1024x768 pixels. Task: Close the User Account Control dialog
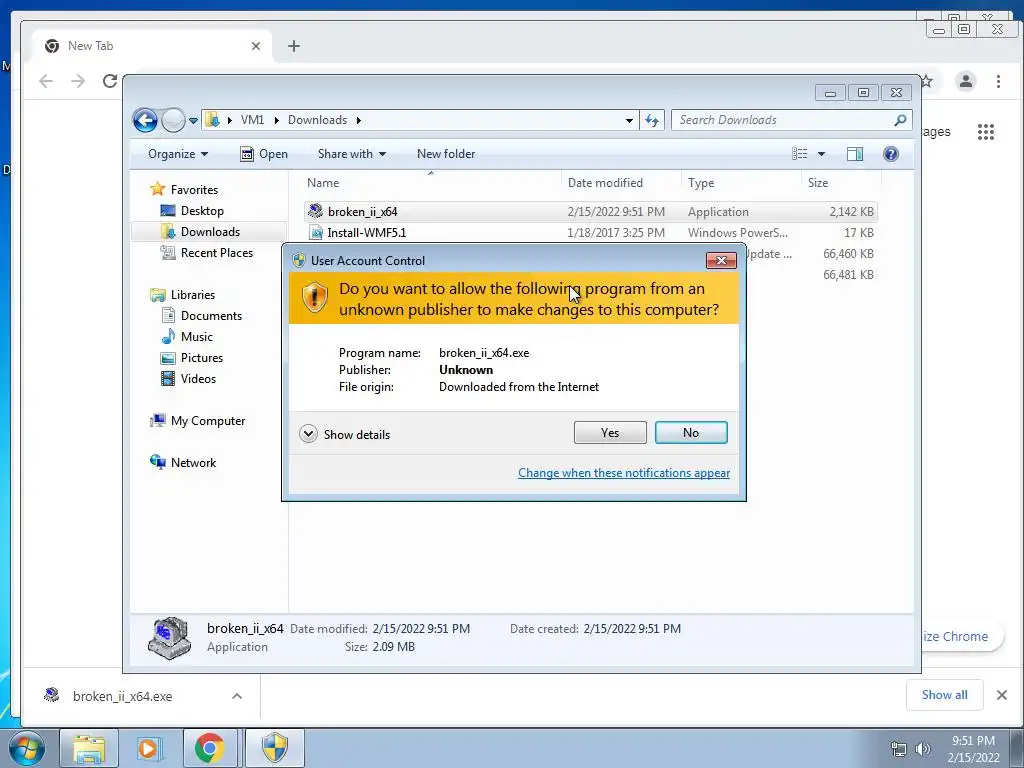[721, 261]
